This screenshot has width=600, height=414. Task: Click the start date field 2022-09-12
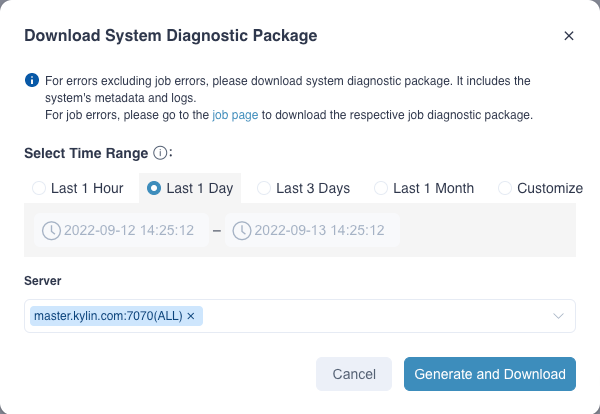pyautogui.click(x=129, y=230)
